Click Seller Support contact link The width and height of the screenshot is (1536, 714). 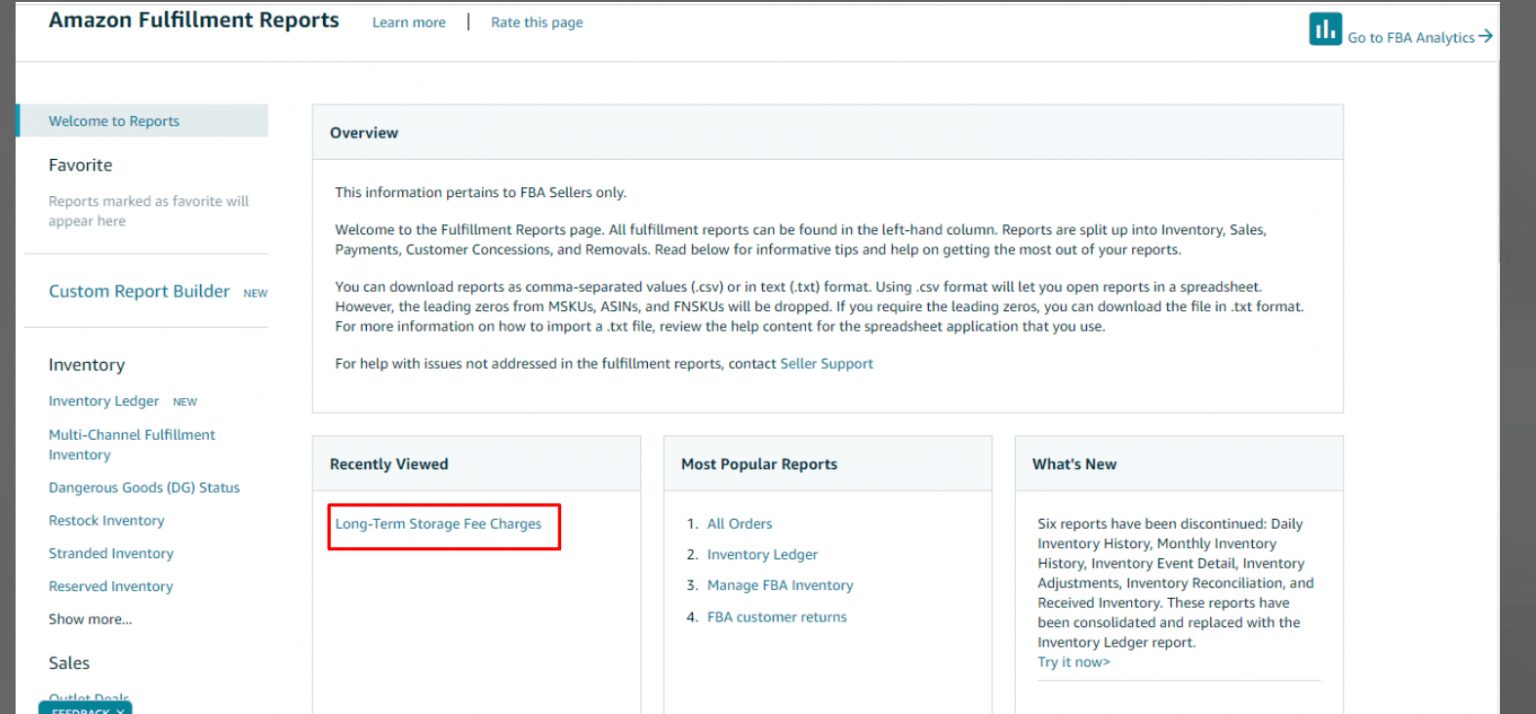(826, 364)
